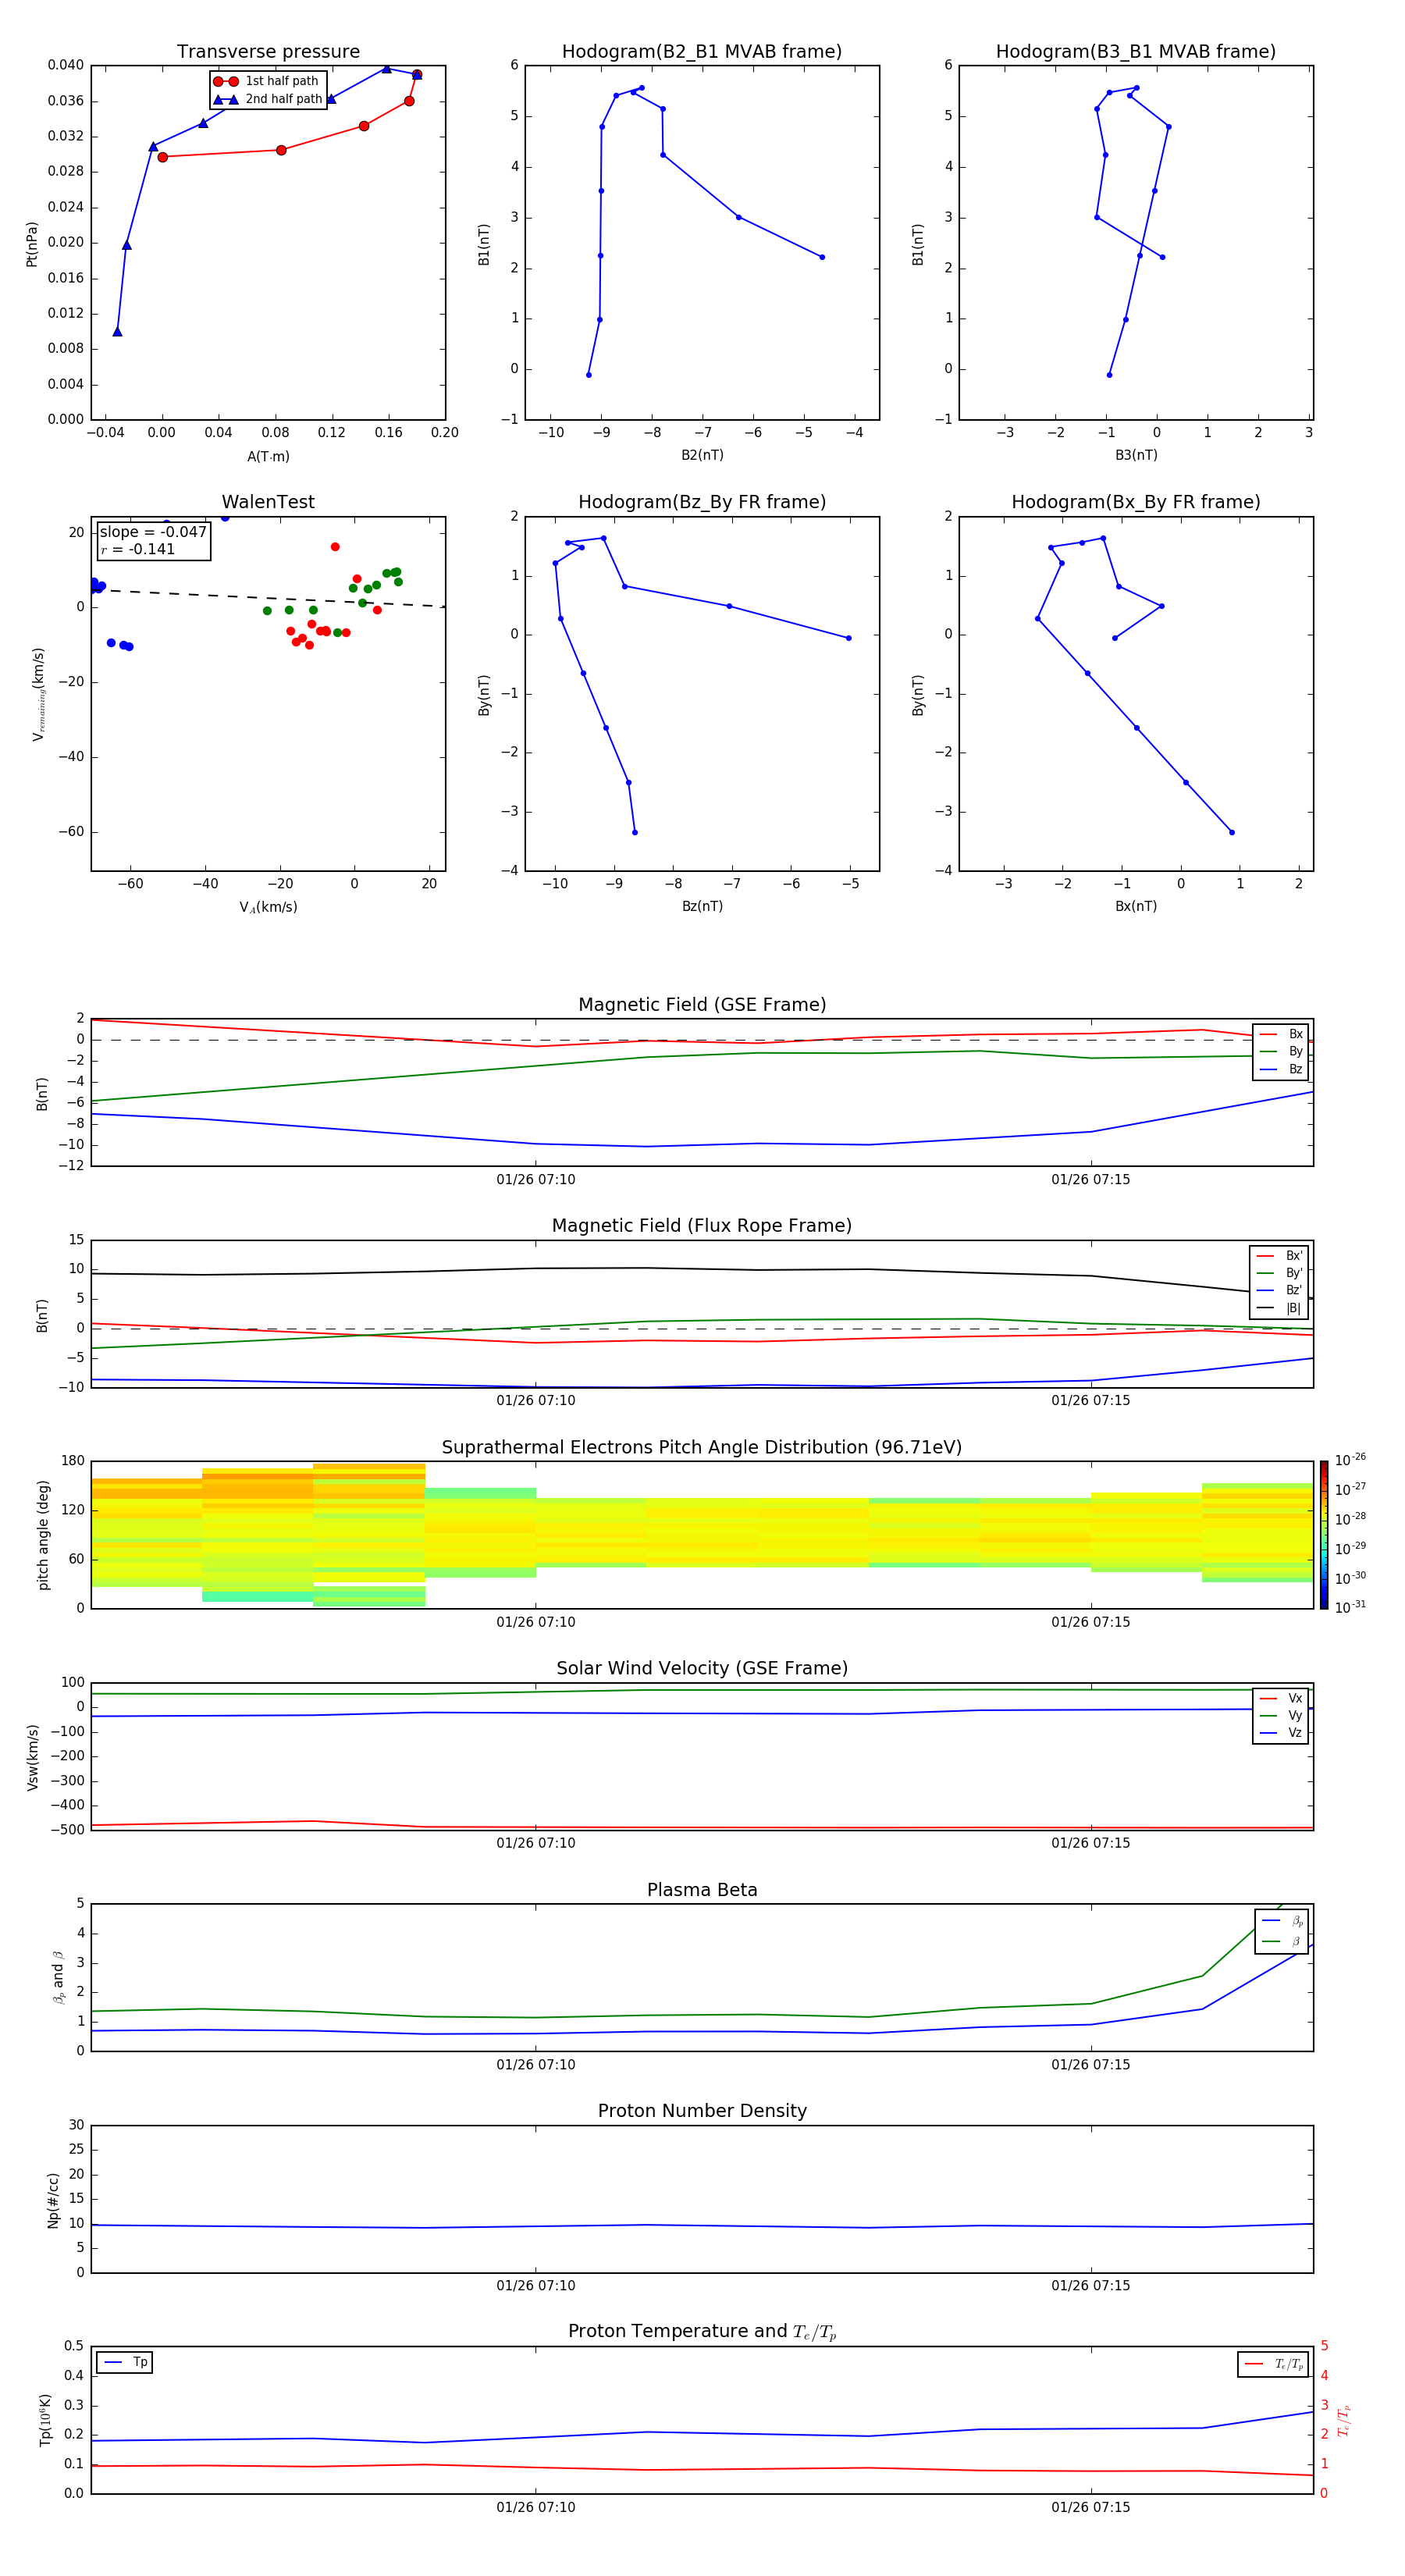Click '01/26 07:15' tick under Proton Temperature plot
Image resolution: width=1405 pixels, height=2576 pixels.
[x=1091, y=2507]
